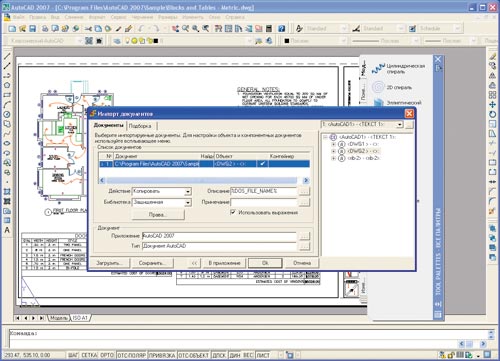Expand the DWS2 tree node
This screenshot has width=500, height=361.
tap(333, 151)
